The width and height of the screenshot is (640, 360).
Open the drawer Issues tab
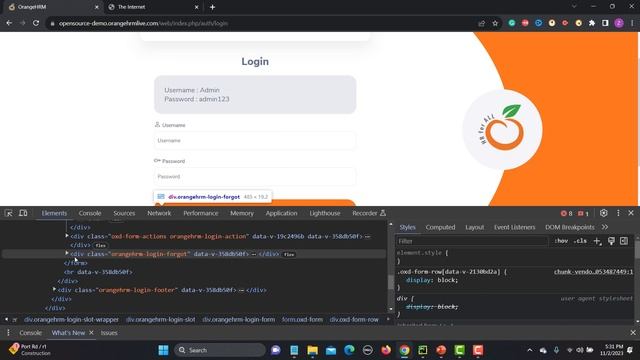109,333
